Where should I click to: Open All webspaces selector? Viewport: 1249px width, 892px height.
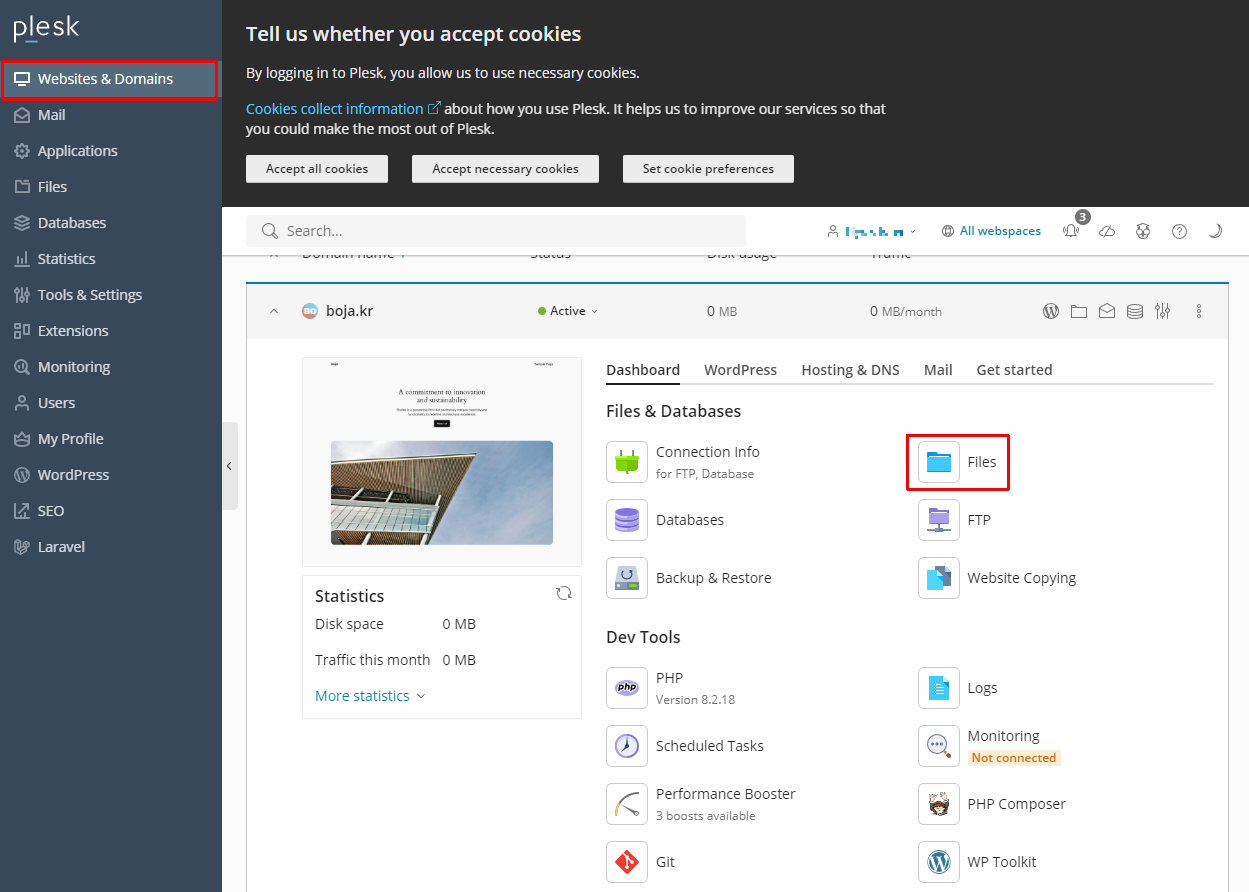point(991,231)
